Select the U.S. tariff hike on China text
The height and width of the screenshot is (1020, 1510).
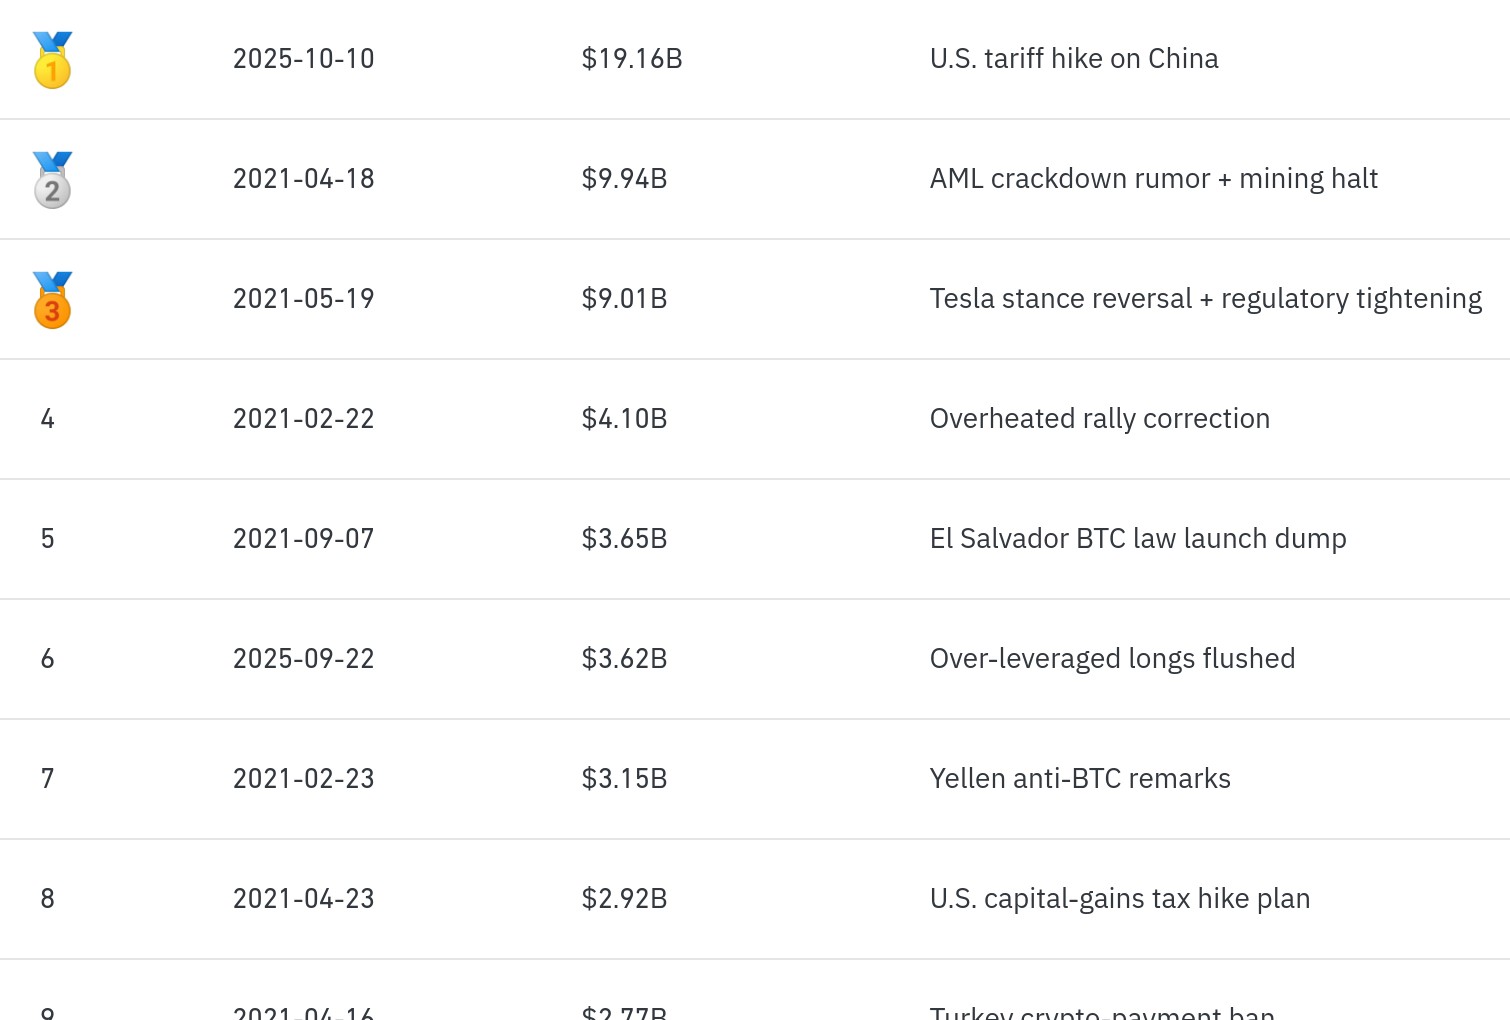pos(1073,59)
